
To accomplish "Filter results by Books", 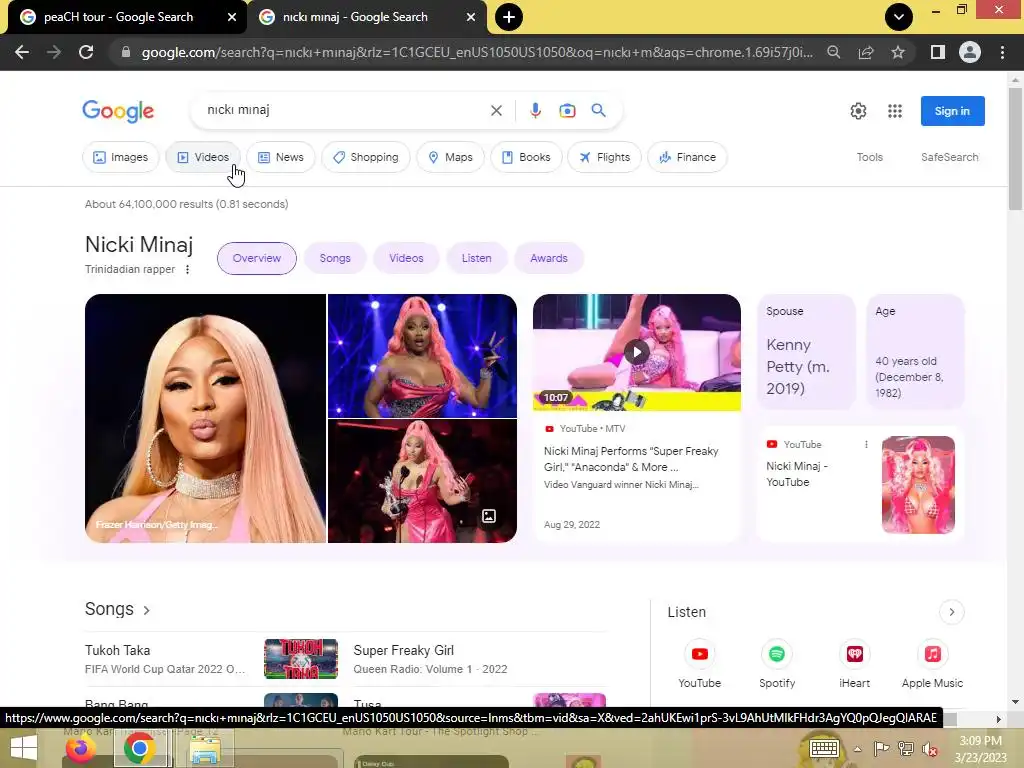I will click(x=526, y=157).
